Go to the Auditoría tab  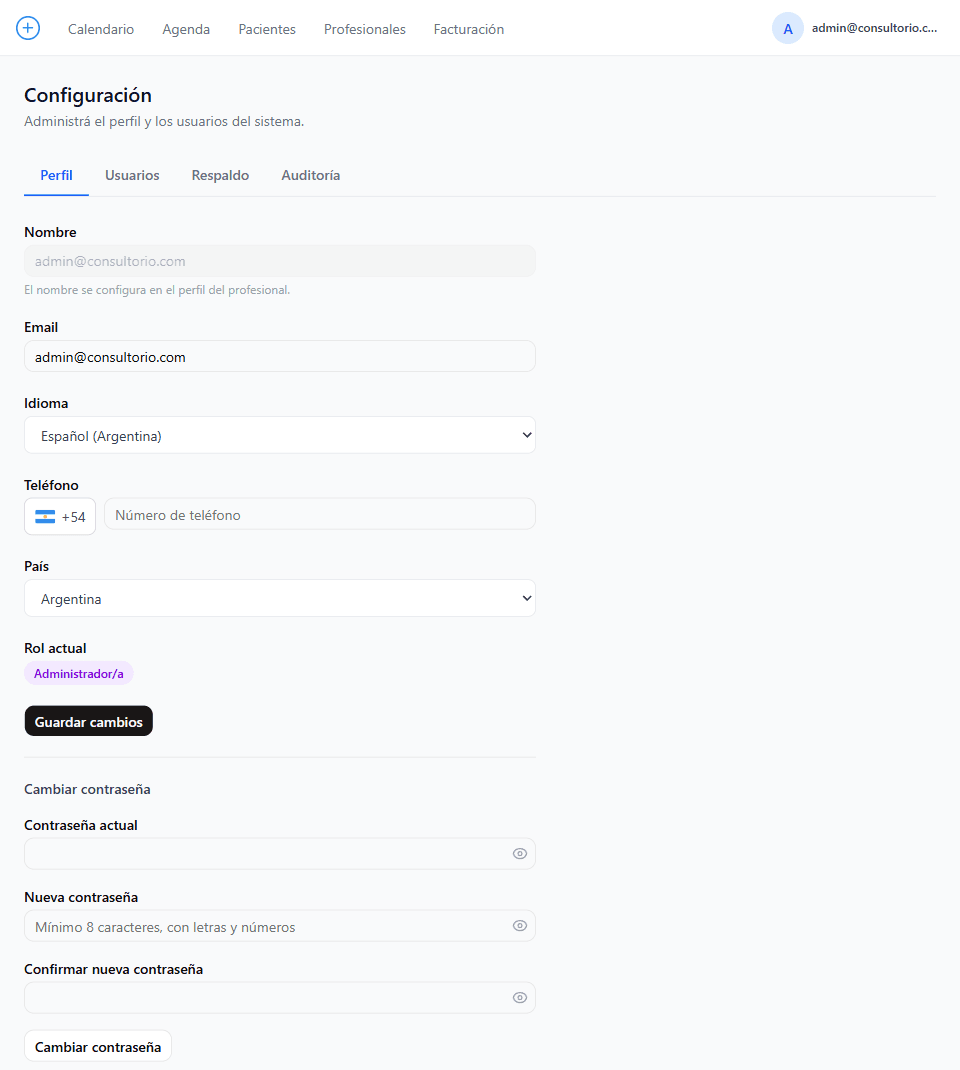click(x=310, y=175)
